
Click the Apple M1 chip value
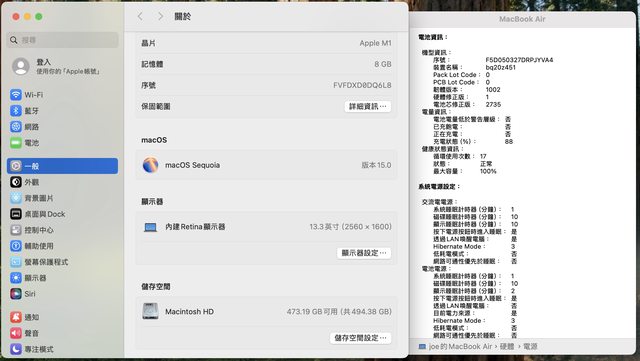tap(375, 43)
